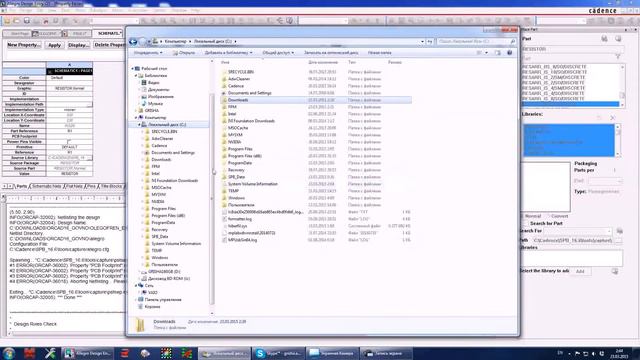Open the address bar history dropdown arrow
The image size is (640, 360).
pos(422,41)
